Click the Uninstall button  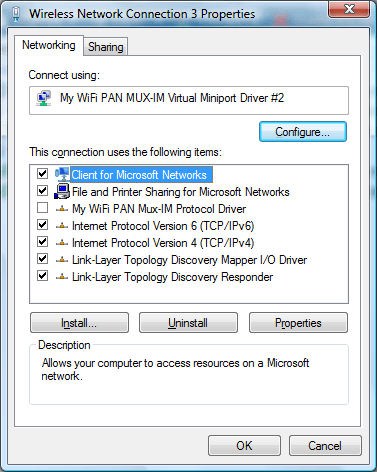[x=188, y=323]
